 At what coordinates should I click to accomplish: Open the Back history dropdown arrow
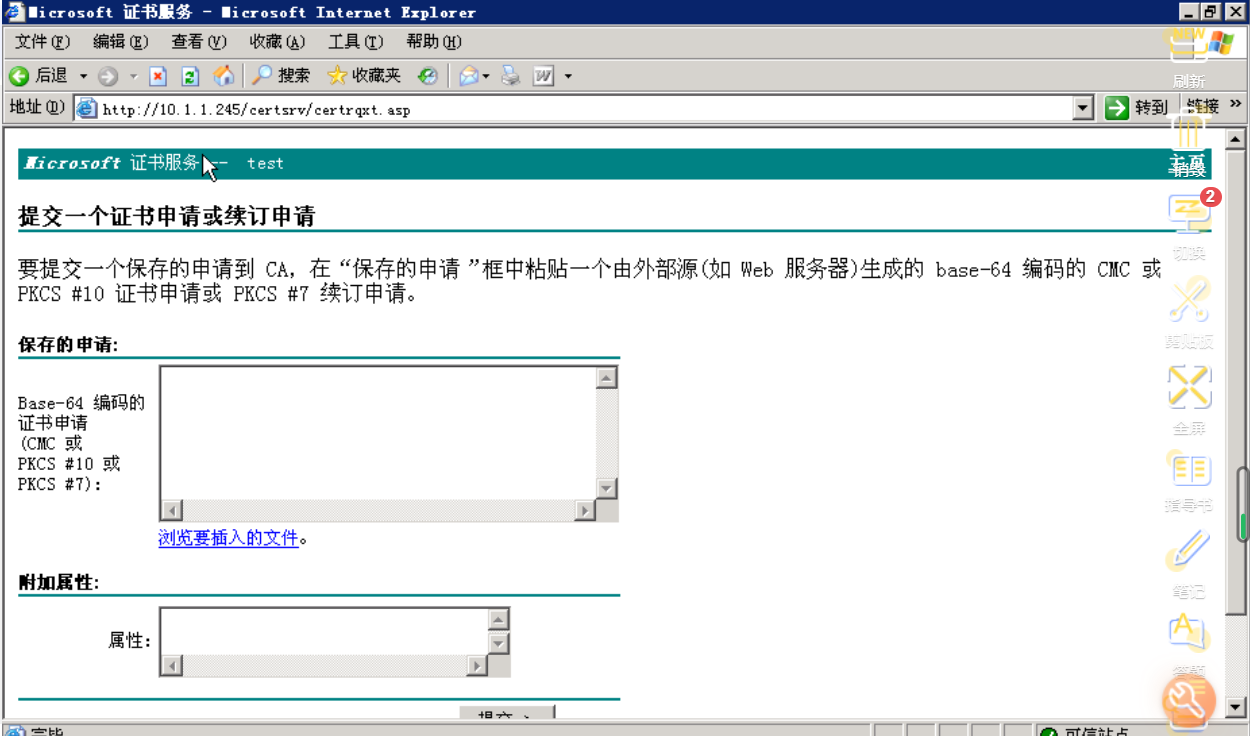pyautogui.click(x=83, y=76)
